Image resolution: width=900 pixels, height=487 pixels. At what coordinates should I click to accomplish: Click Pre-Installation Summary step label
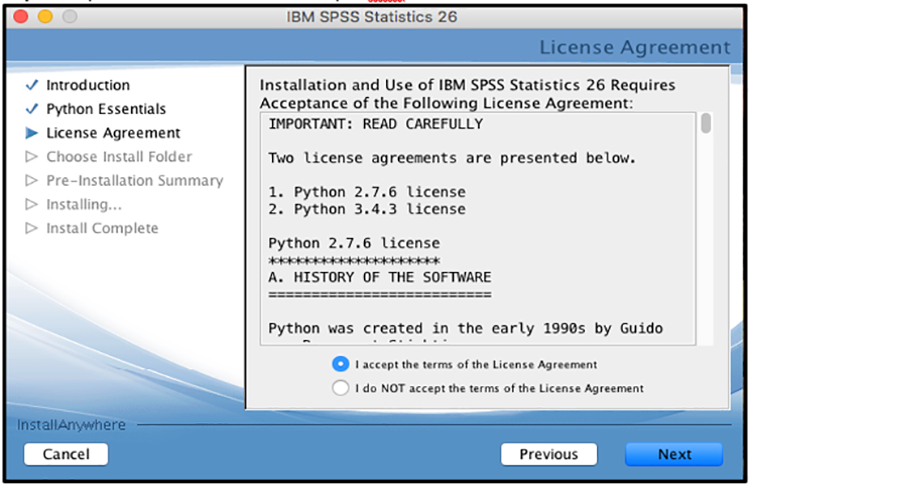[x=135, y=180]
